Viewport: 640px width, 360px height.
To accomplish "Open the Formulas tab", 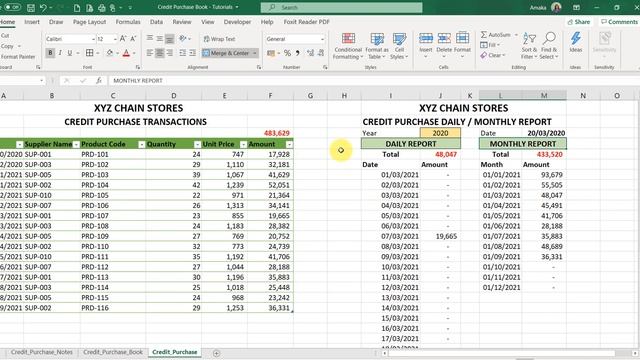I will coord(128,22).
